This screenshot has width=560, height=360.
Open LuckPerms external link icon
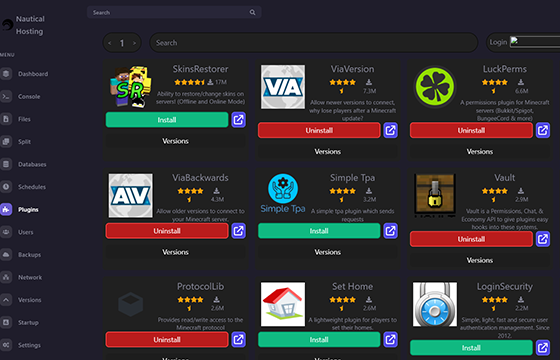click(x=542, y=130)
